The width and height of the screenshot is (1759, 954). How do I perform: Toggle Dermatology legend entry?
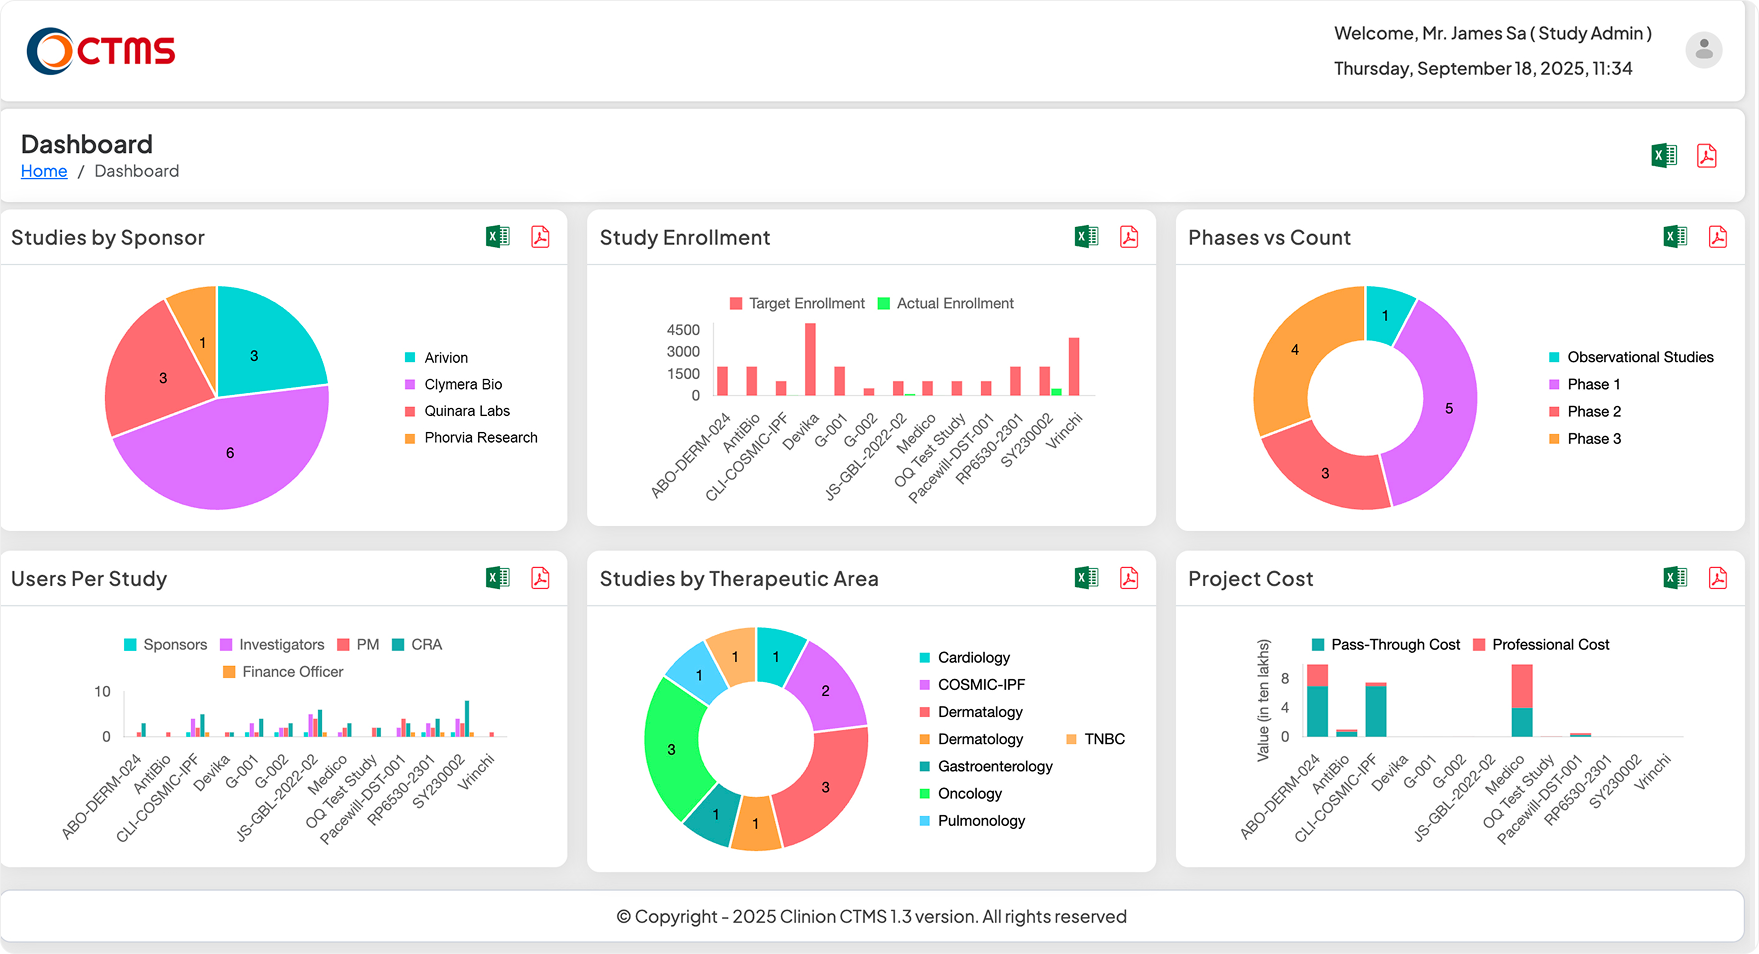971,738
